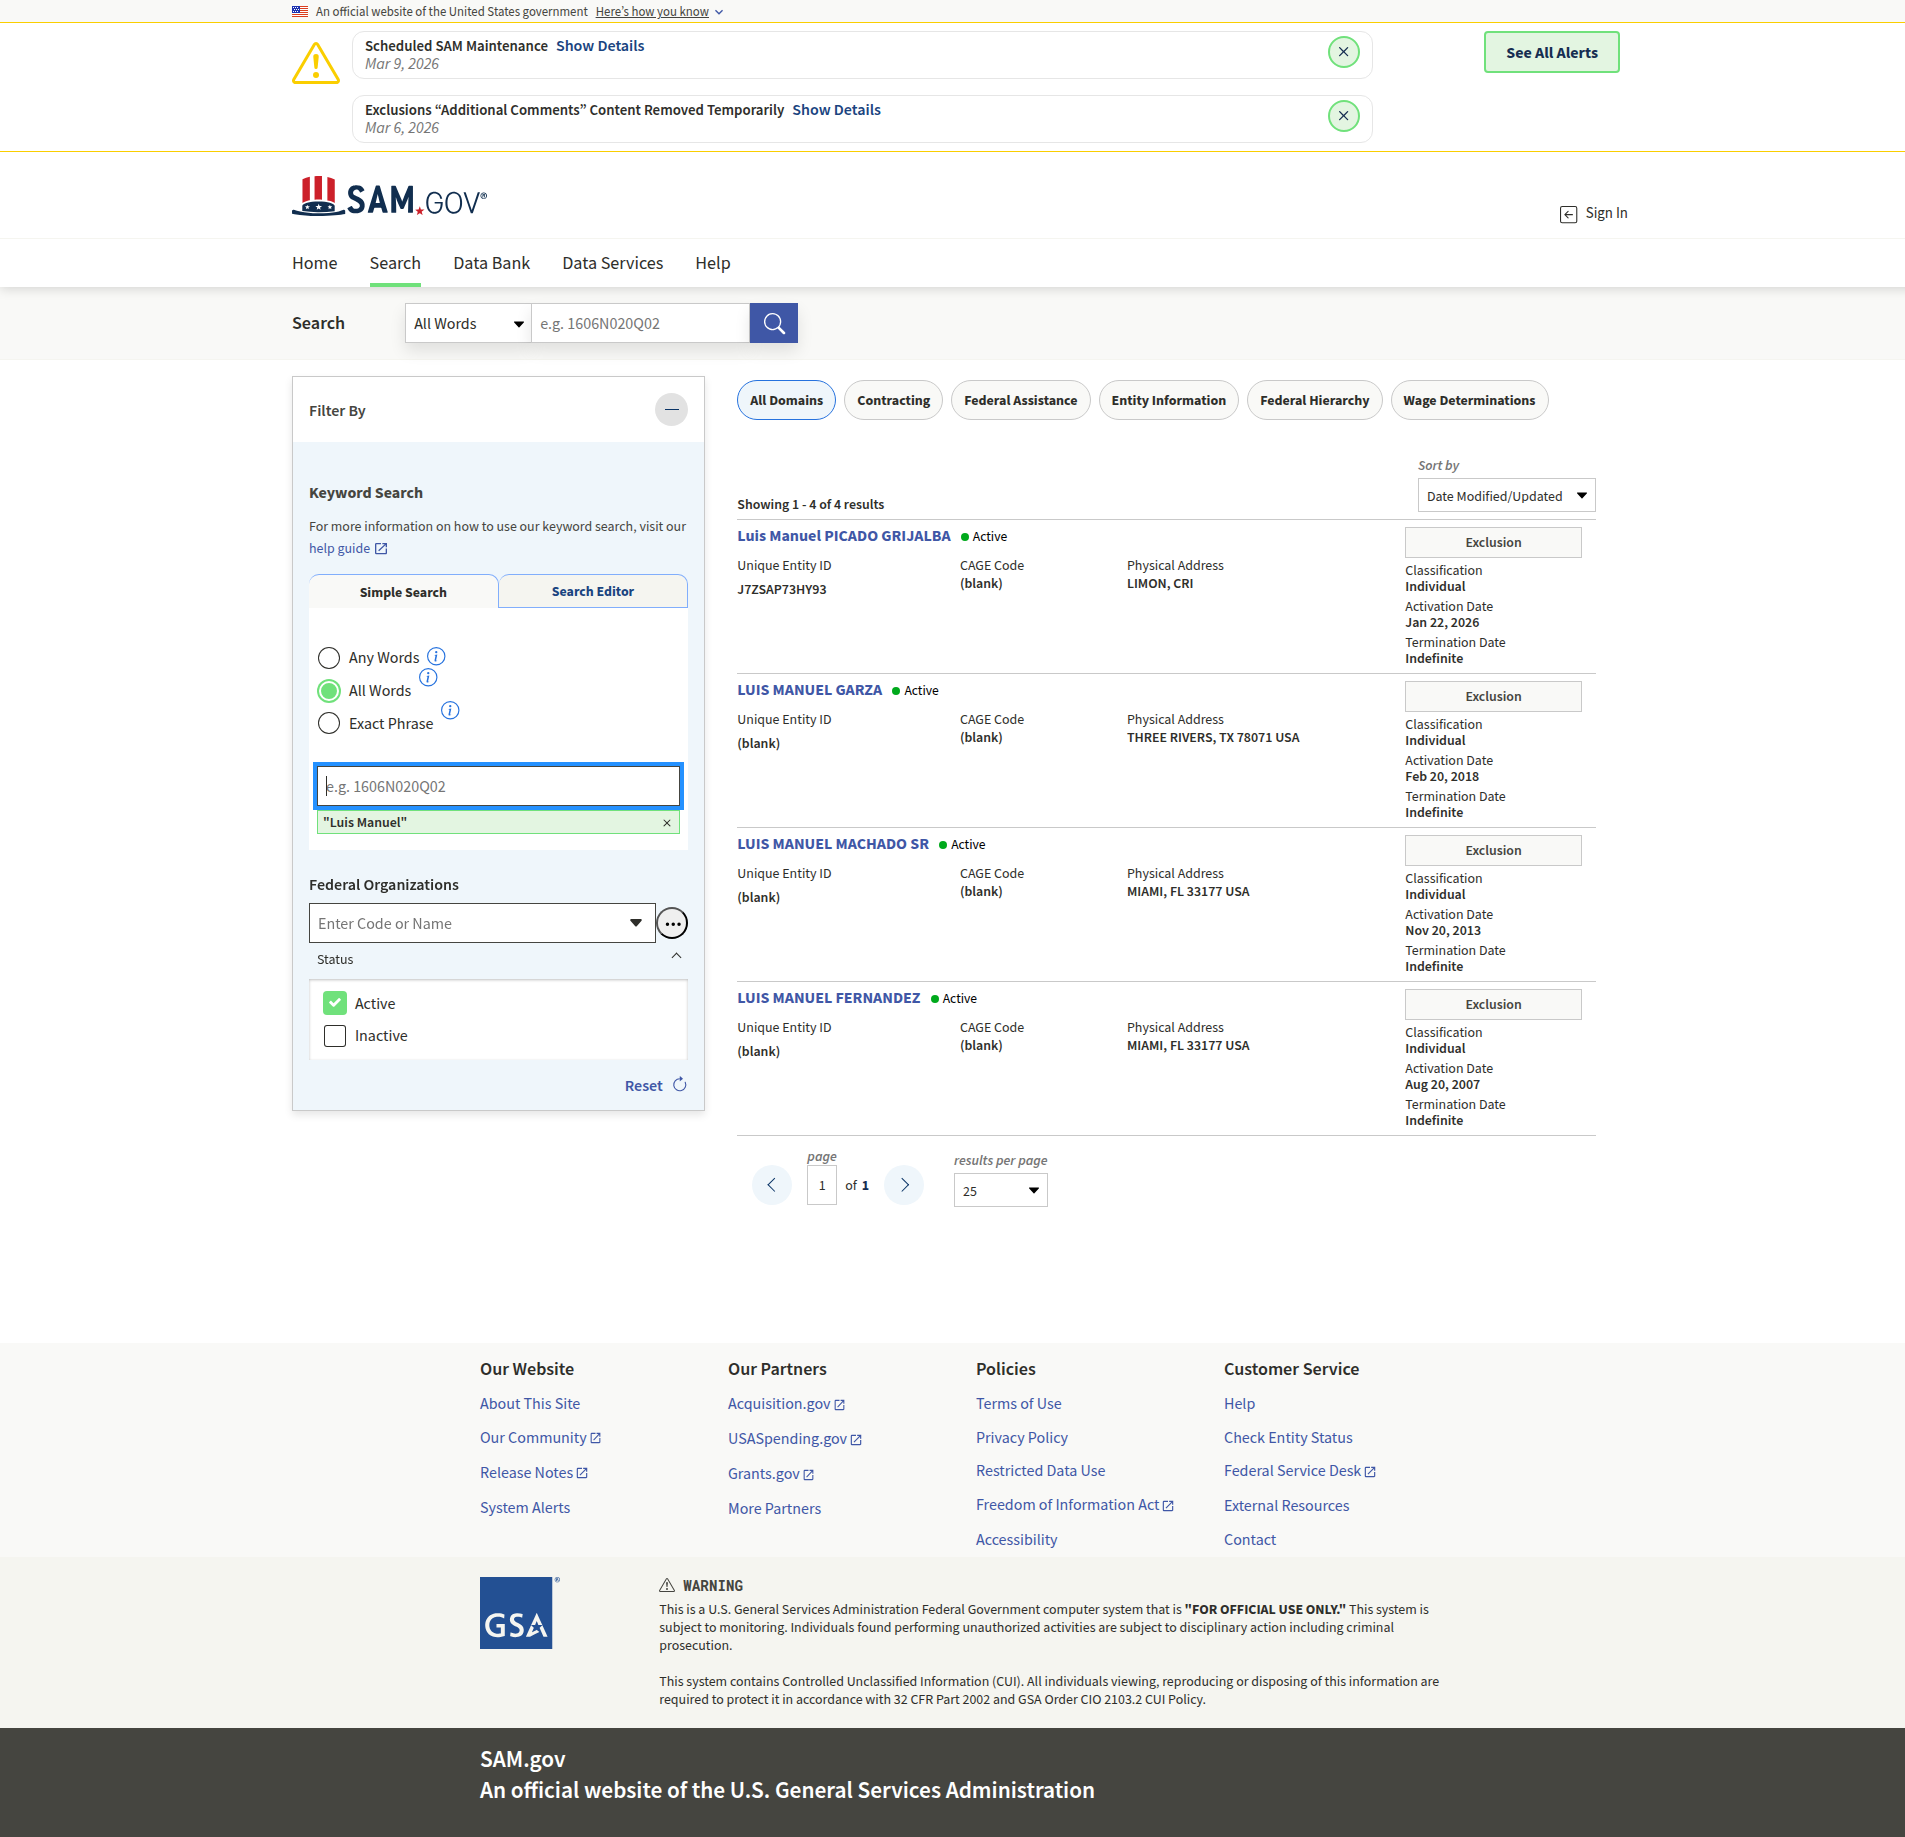Select the Exact Phrase radio button
Image resolution: width=1905 pixels, height=1837 pixels.
[329, 724]
